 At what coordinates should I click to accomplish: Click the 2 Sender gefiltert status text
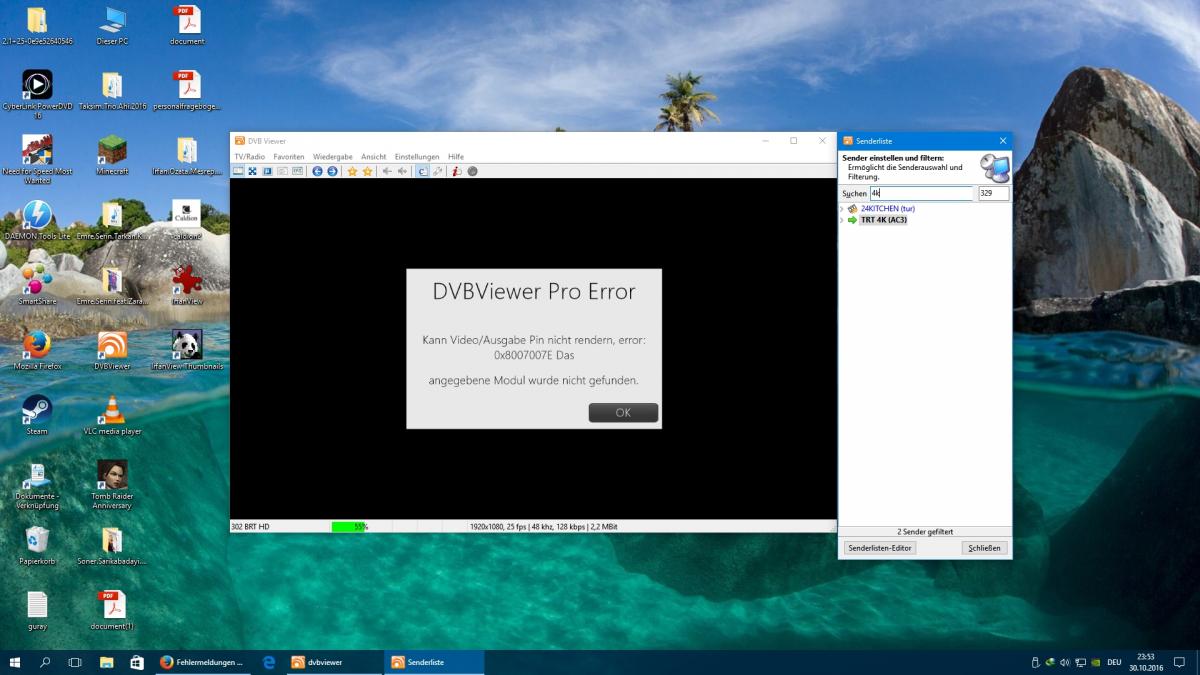(924, 532)
